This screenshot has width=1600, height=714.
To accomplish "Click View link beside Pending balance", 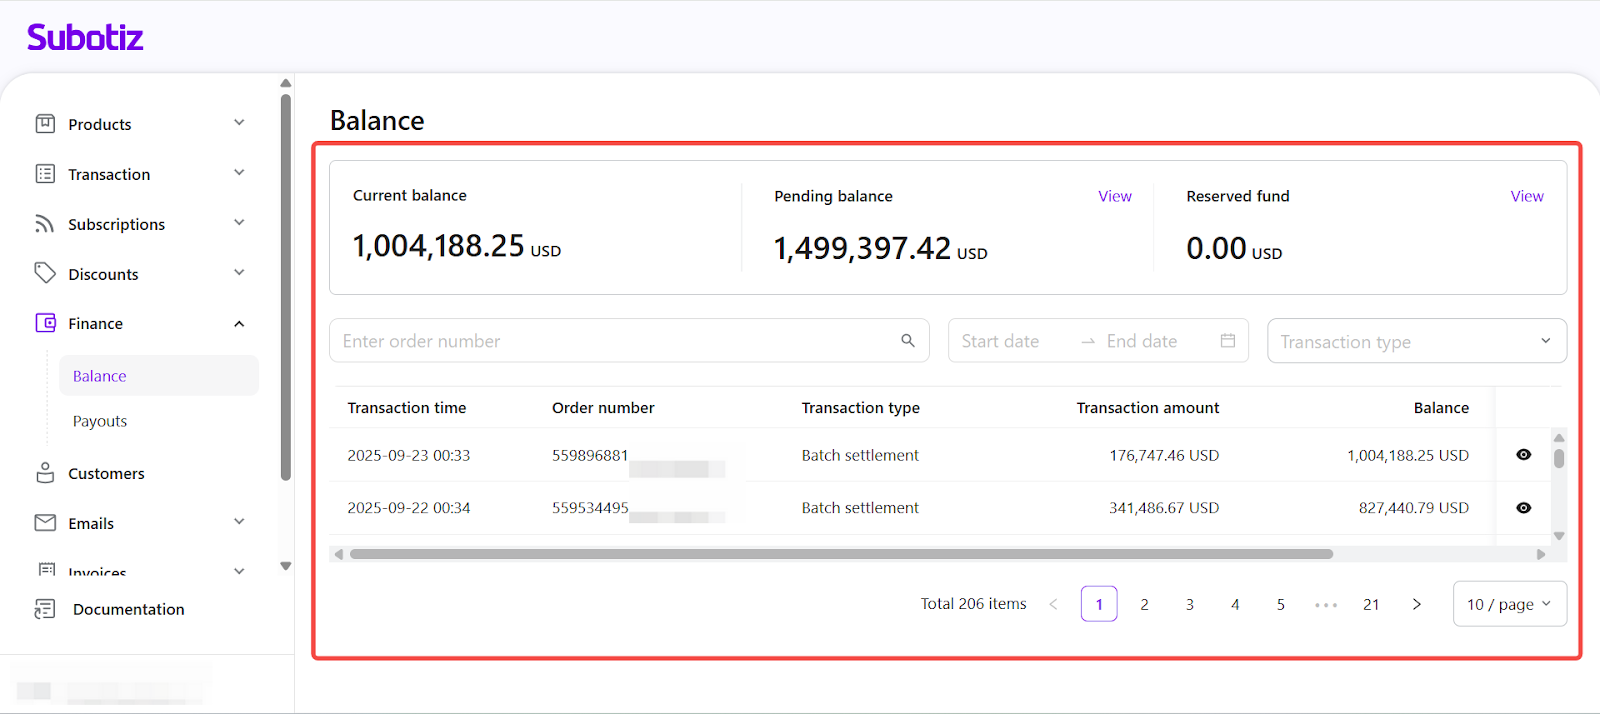I will pos(1115,196).
